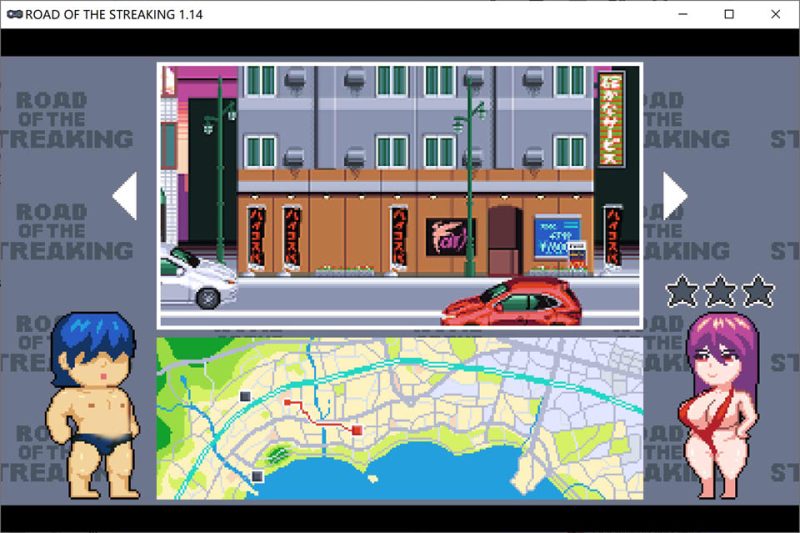The height and width of the screenshot is (533, 800).
Task: Select the last star in the rating row
Action: coord(758,291)
